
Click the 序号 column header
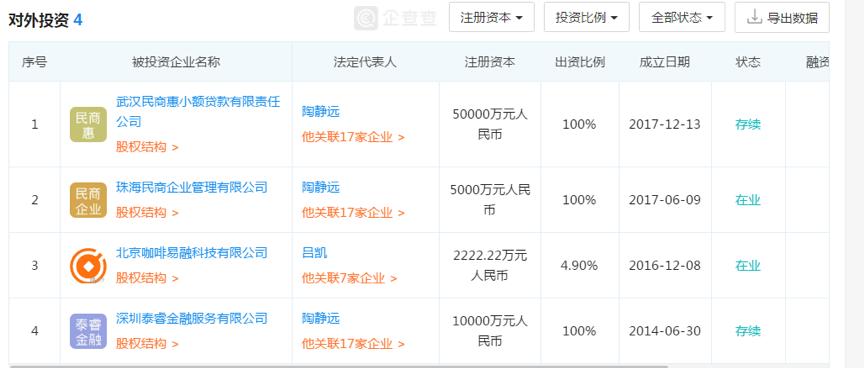[x=34, y=62]
